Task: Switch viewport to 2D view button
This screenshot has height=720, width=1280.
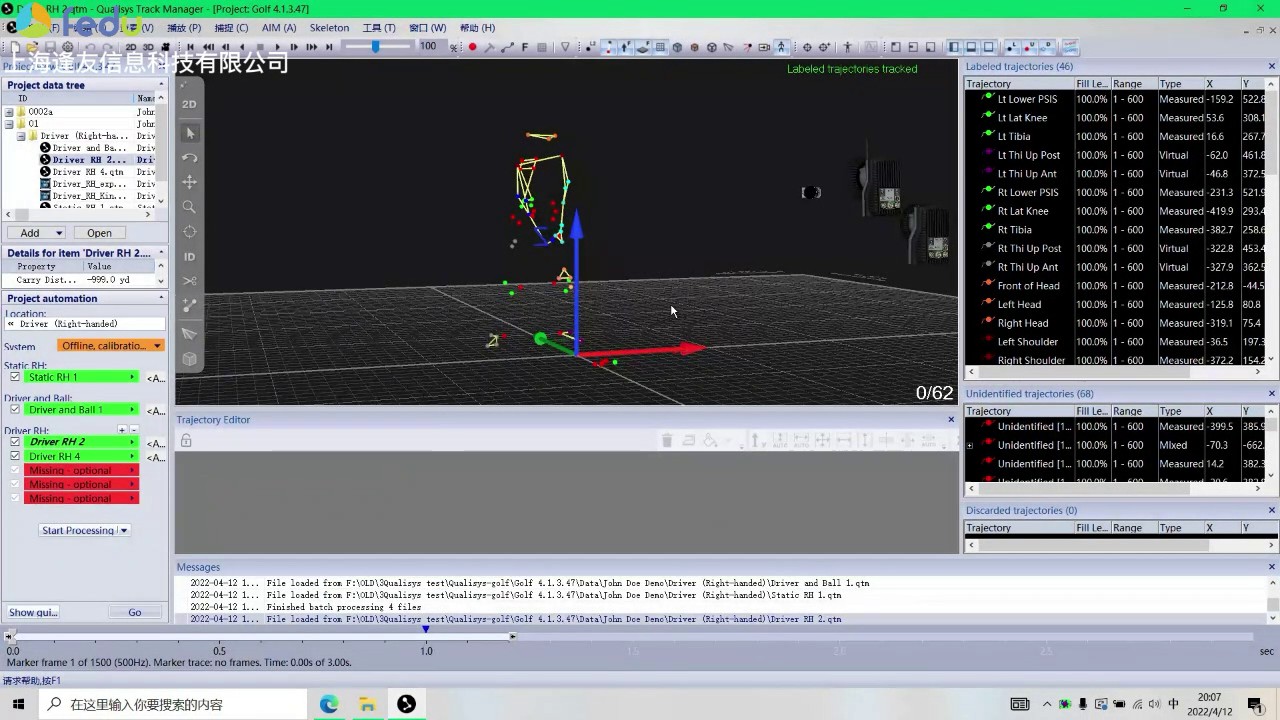Action: tap(189, 104)
